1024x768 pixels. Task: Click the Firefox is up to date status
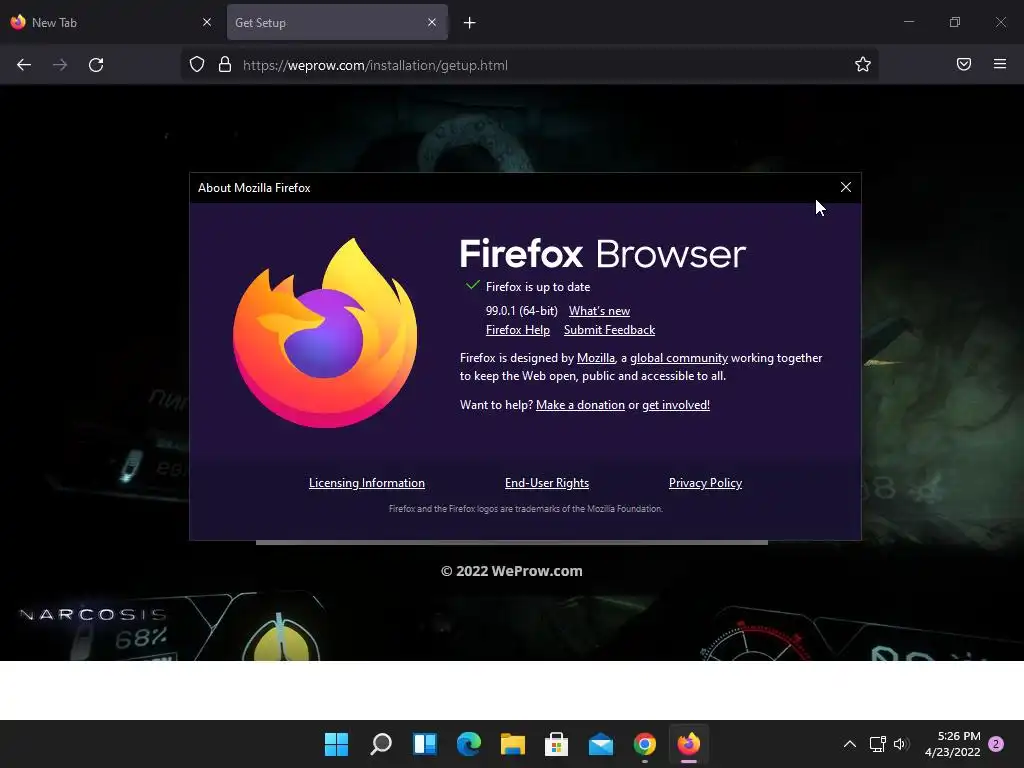tap(538, 287)
